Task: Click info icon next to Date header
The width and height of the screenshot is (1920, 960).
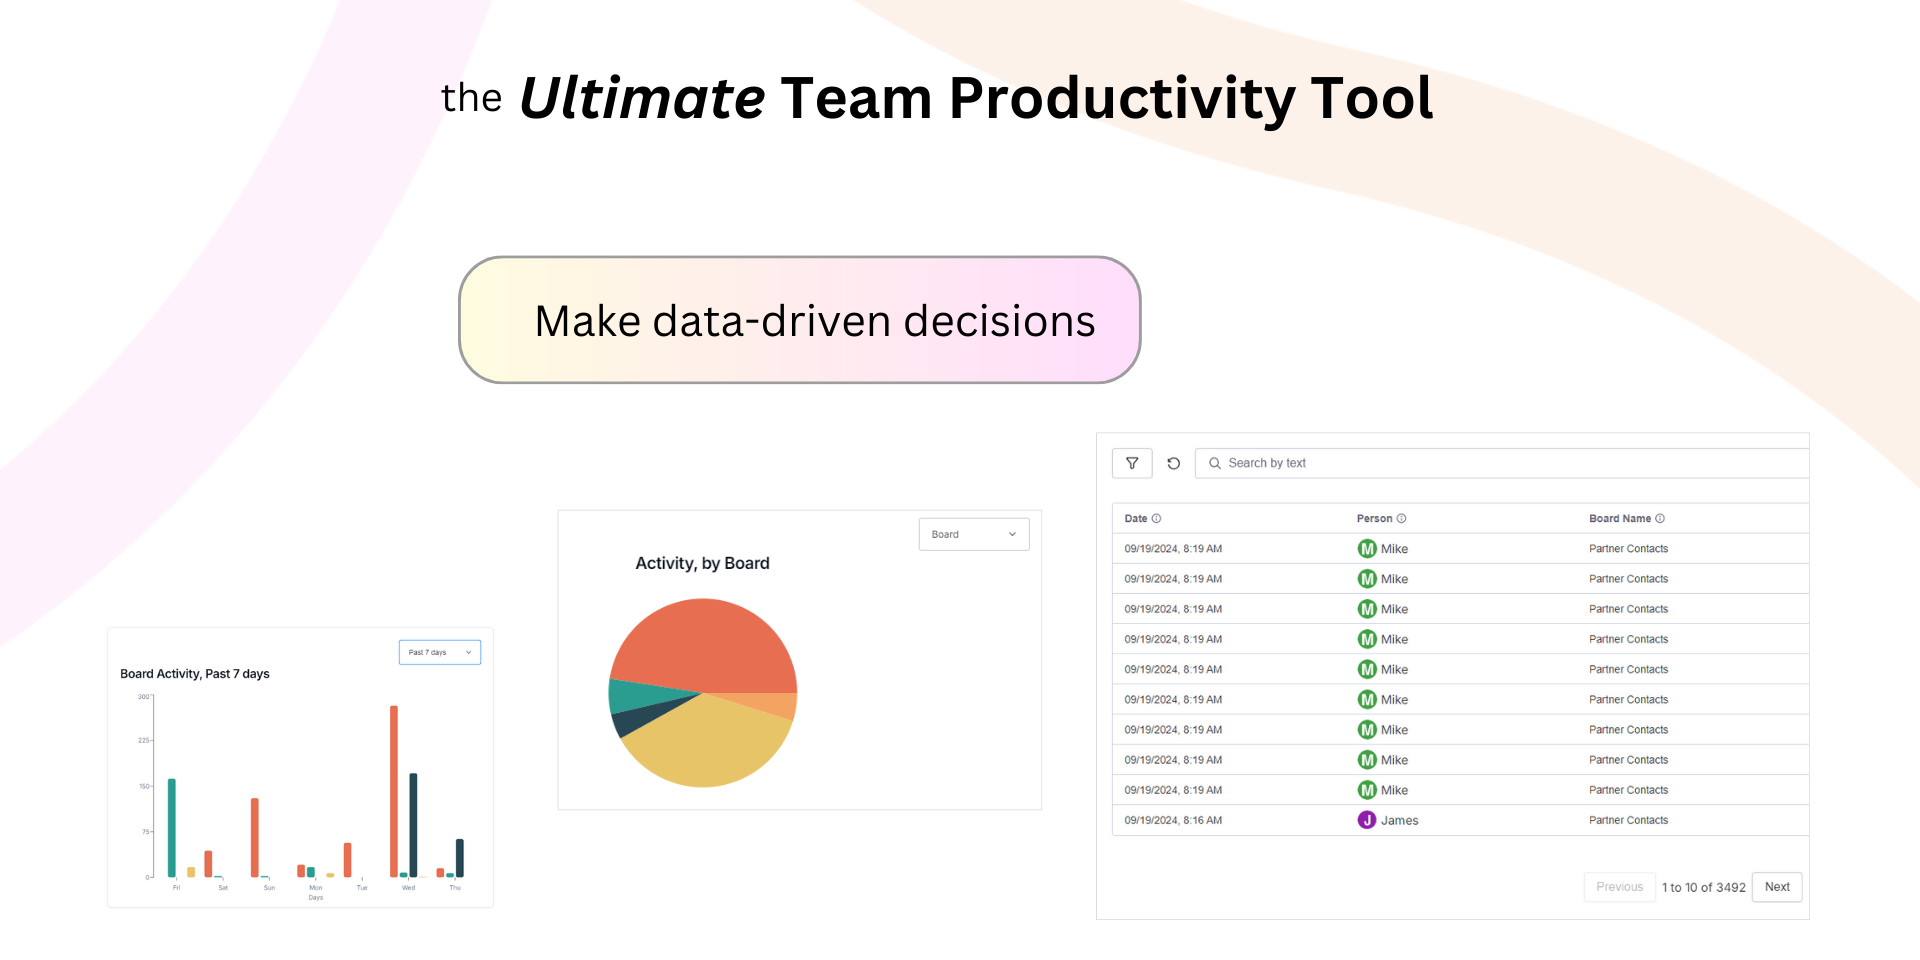Action: pyautogui.click(x=1157, y=518)
